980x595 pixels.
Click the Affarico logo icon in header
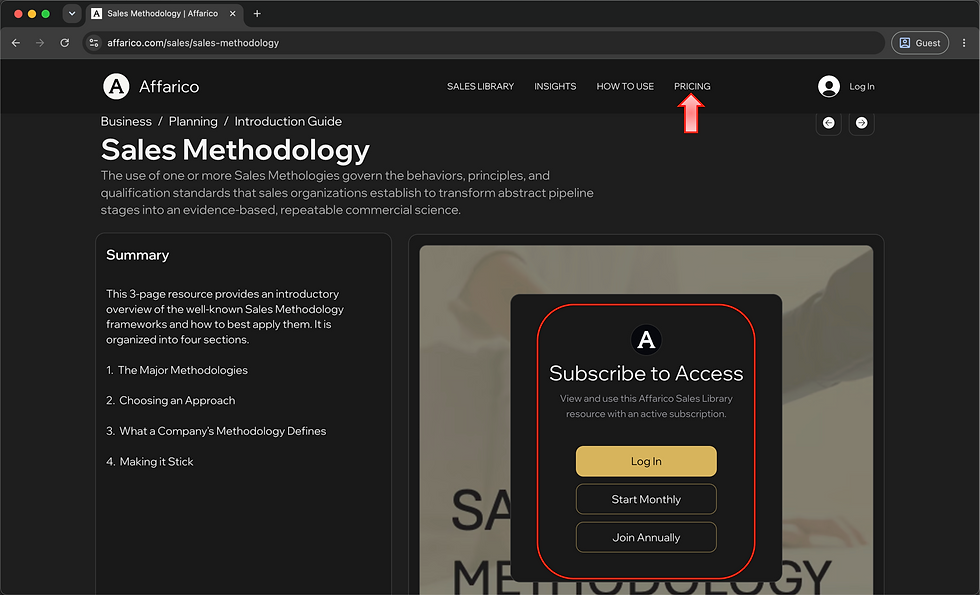click(x=116, y=86)
